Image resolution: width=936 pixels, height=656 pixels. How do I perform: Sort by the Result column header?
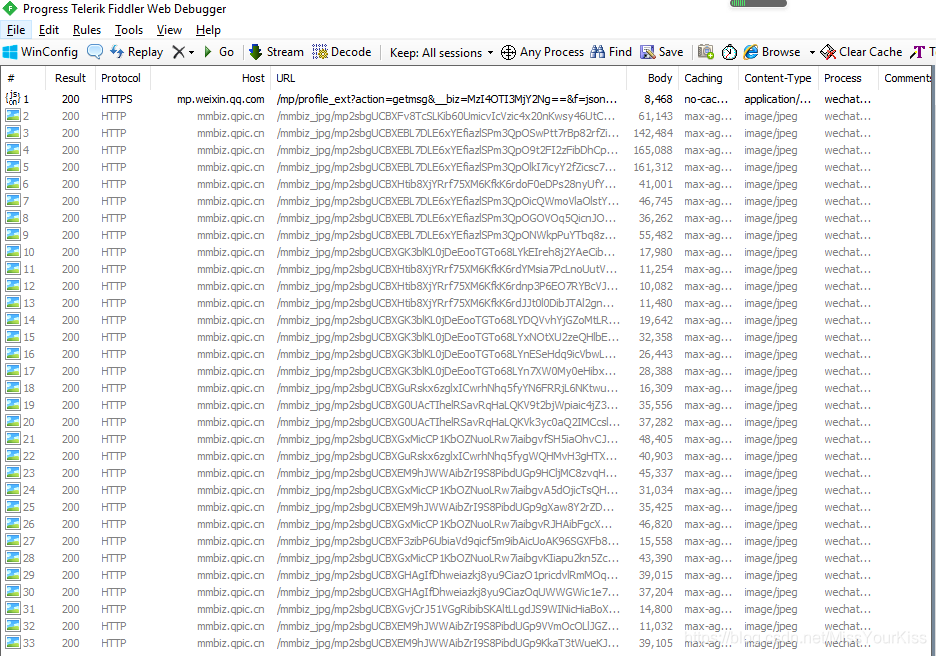pos(70,78)
